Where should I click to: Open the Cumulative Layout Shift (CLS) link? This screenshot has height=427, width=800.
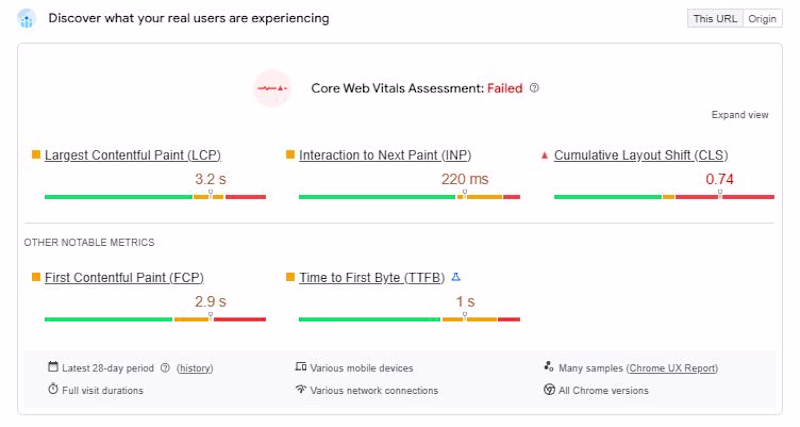[x=641, y=155]
